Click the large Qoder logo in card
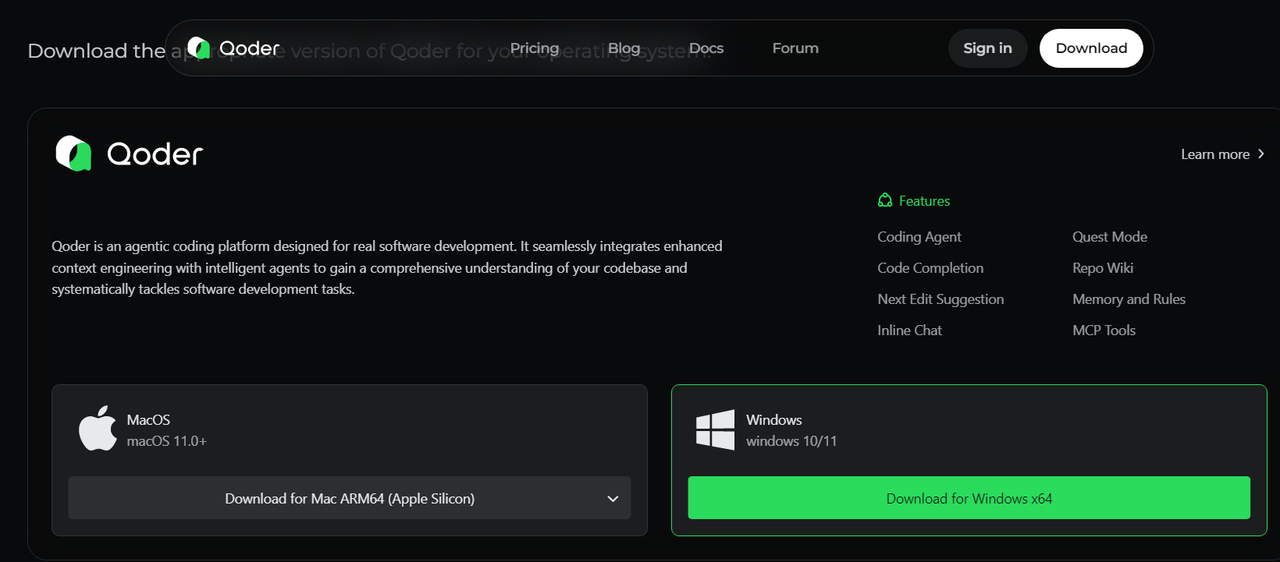The height and width of the screenshot is (562, 1280). pos(129,154)
